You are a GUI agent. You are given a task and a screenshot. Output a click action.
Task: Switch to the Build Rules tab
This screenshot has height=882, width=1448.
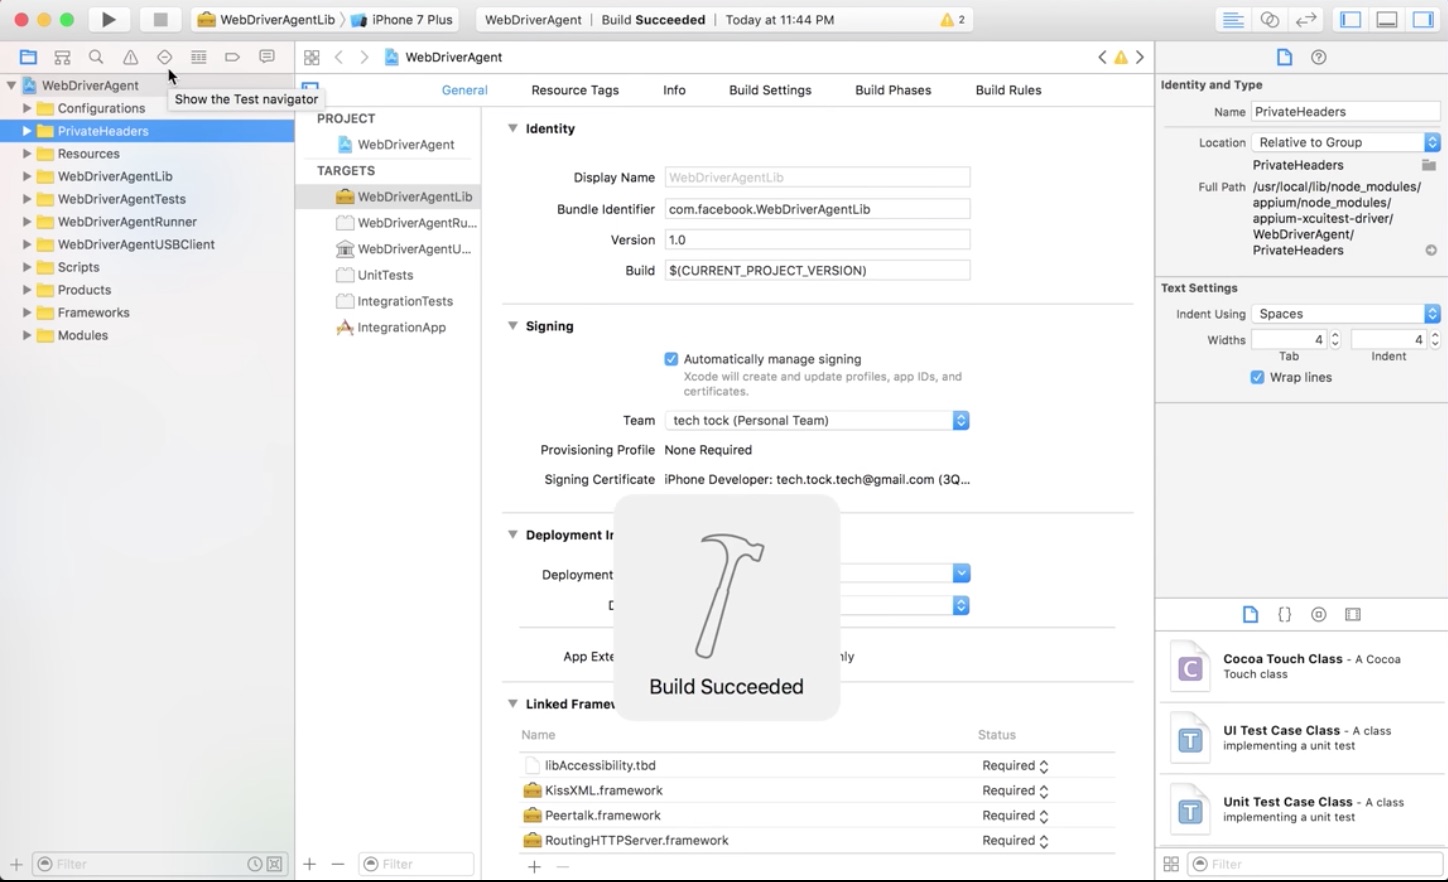(1008, 90)
